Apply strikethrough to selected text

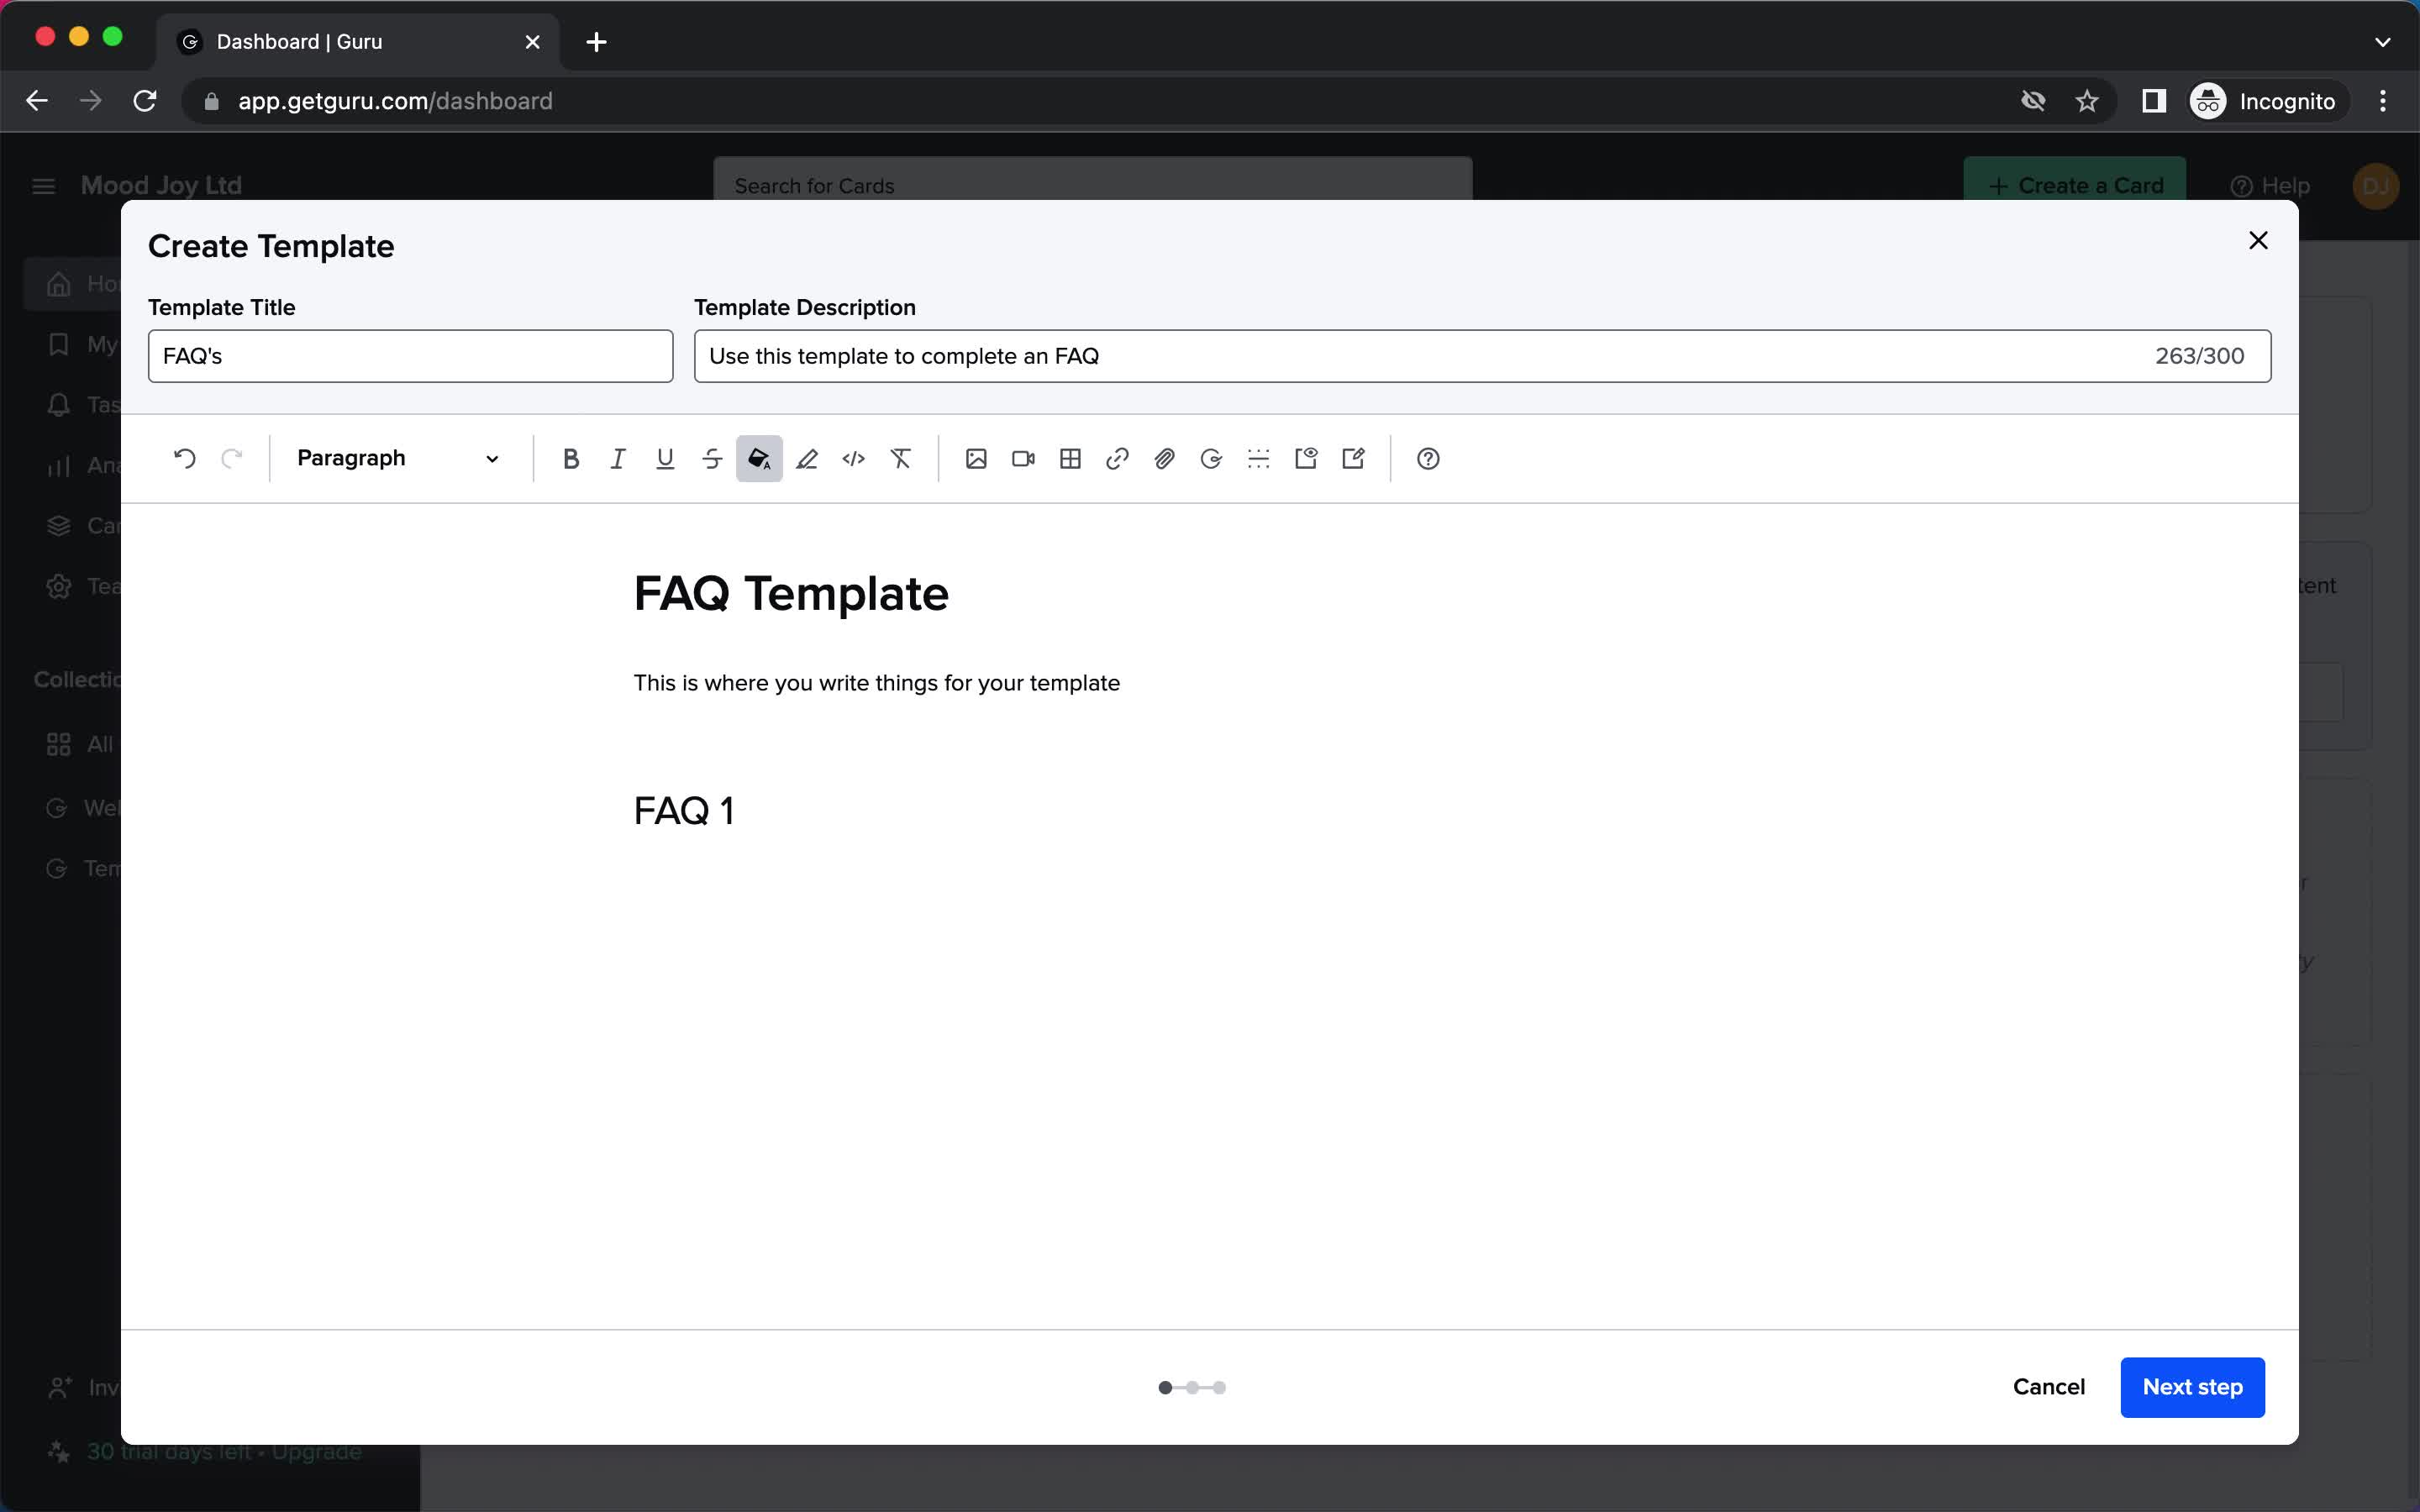pos(711,458)
